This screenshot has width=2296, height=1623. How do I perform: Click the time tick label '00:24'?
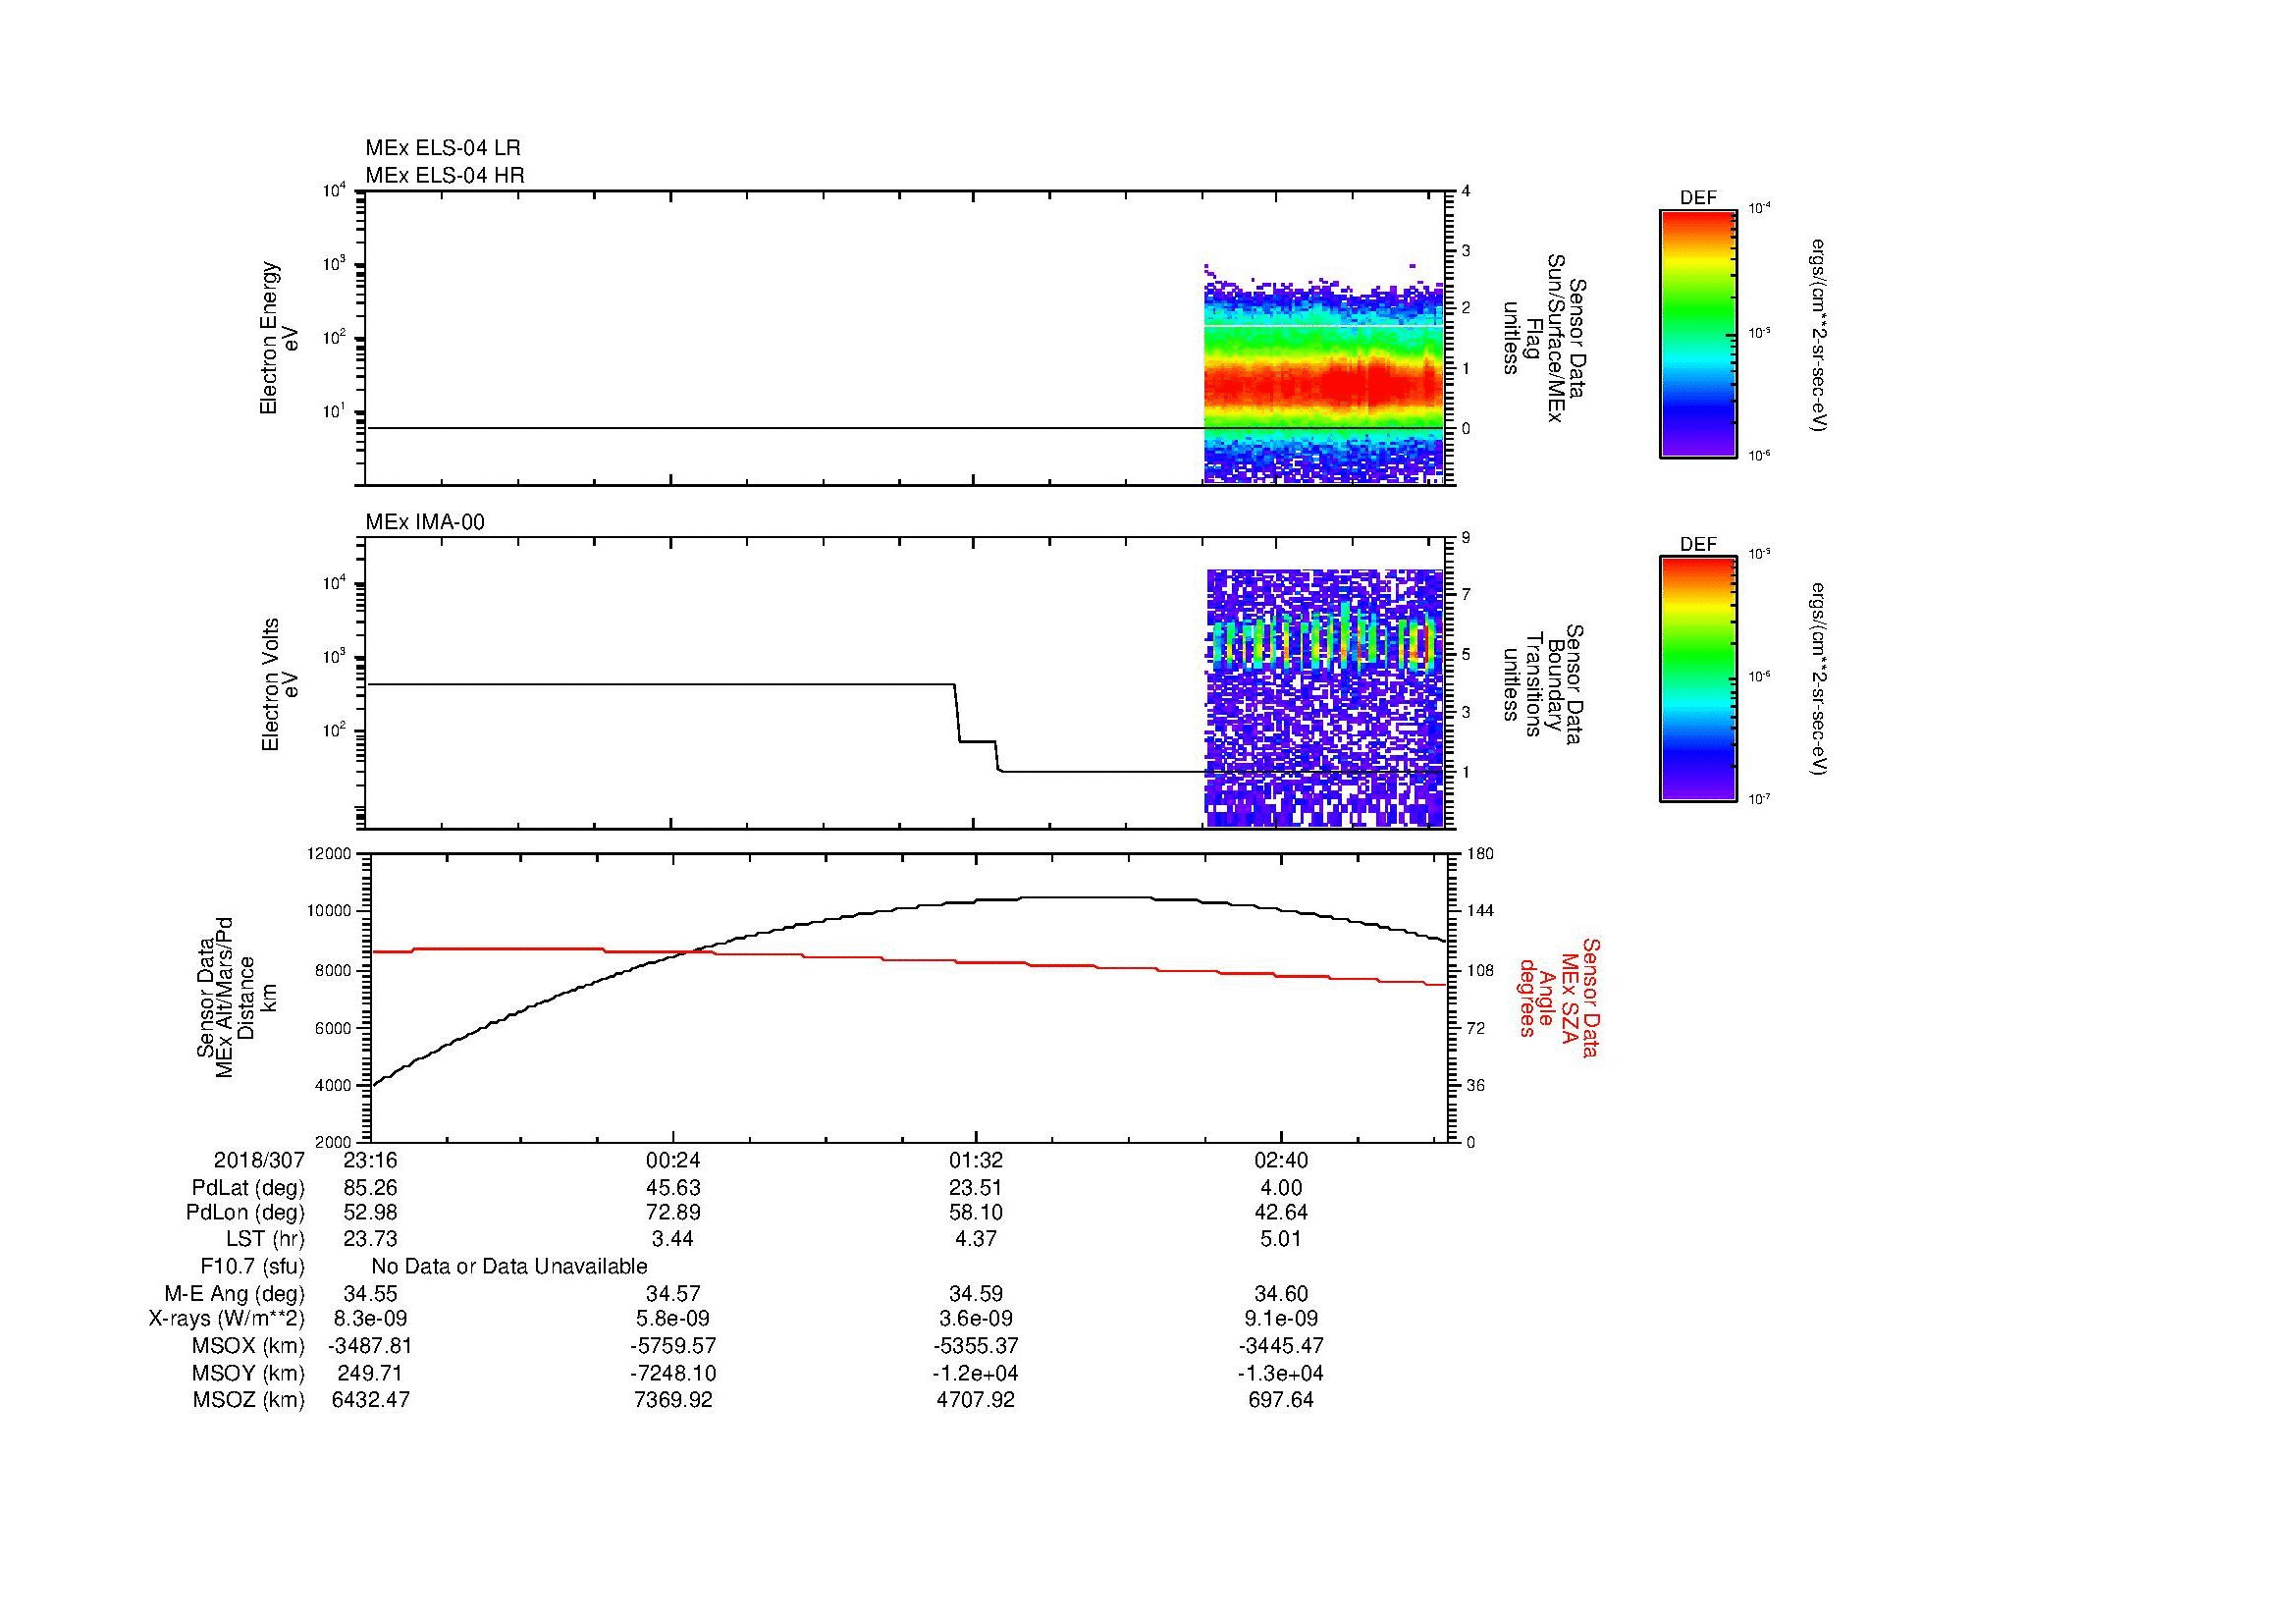673,1161
